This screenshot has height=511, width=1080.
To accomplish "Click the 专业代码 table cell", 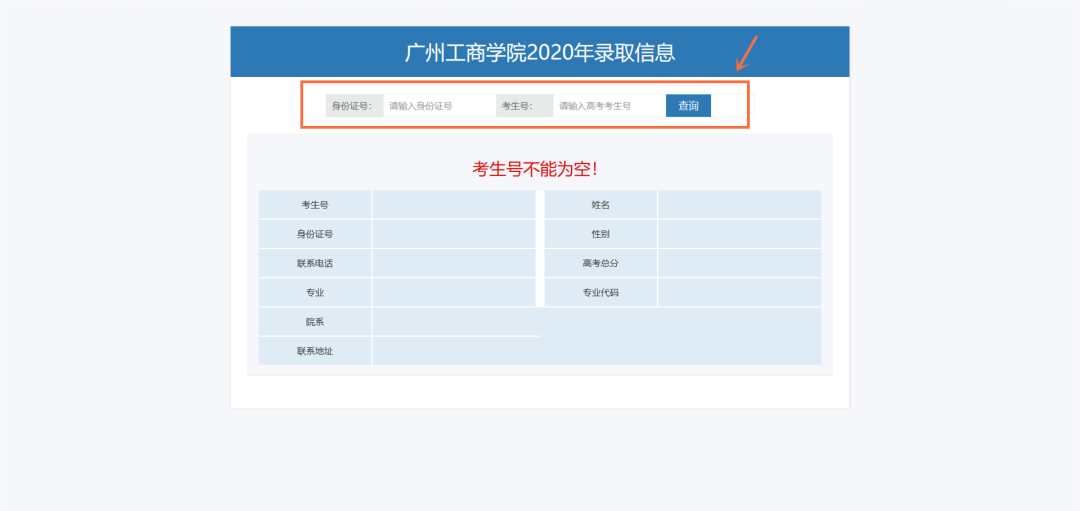I will point(601,293).
